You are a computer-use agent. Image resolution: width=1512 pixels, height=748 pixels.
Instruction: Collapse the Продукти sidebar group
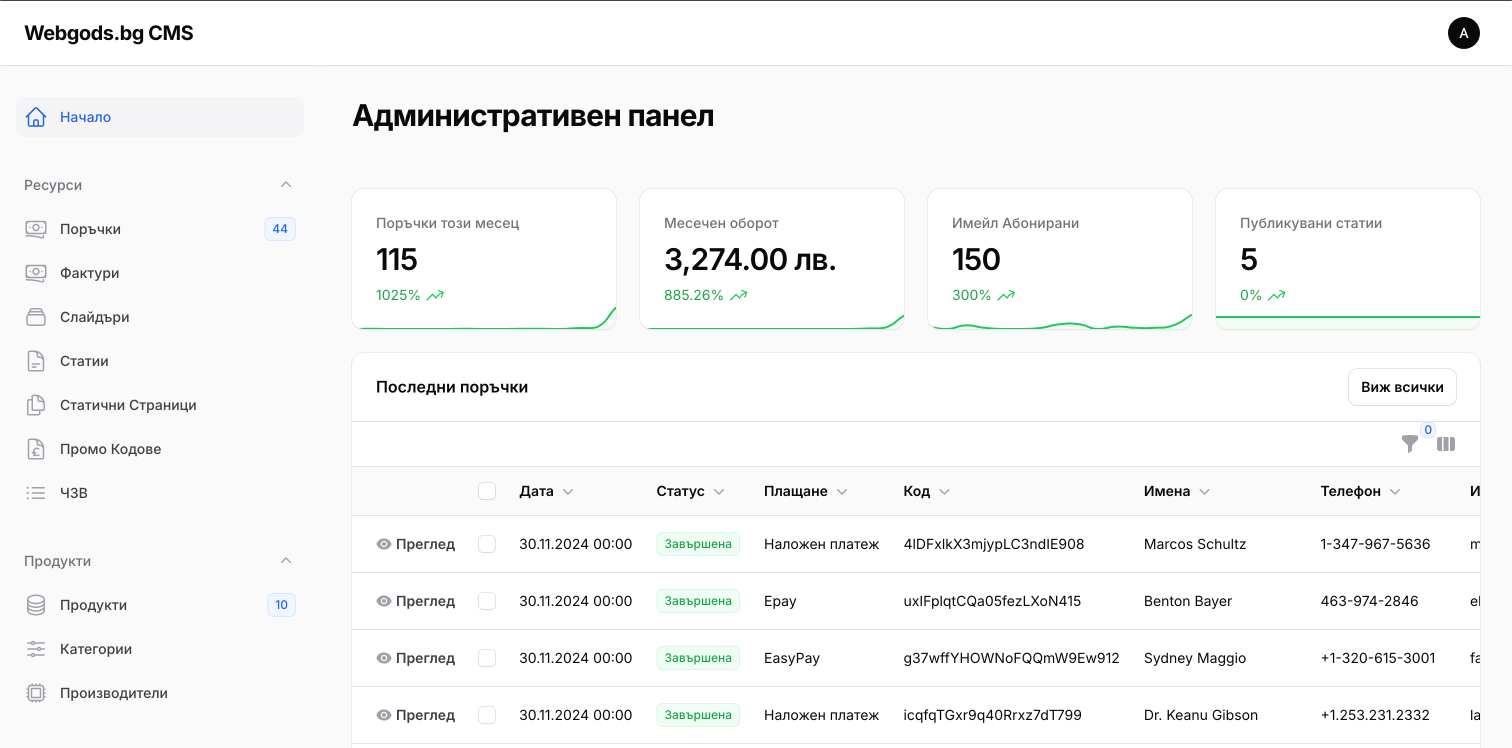(x=286, y=561)
